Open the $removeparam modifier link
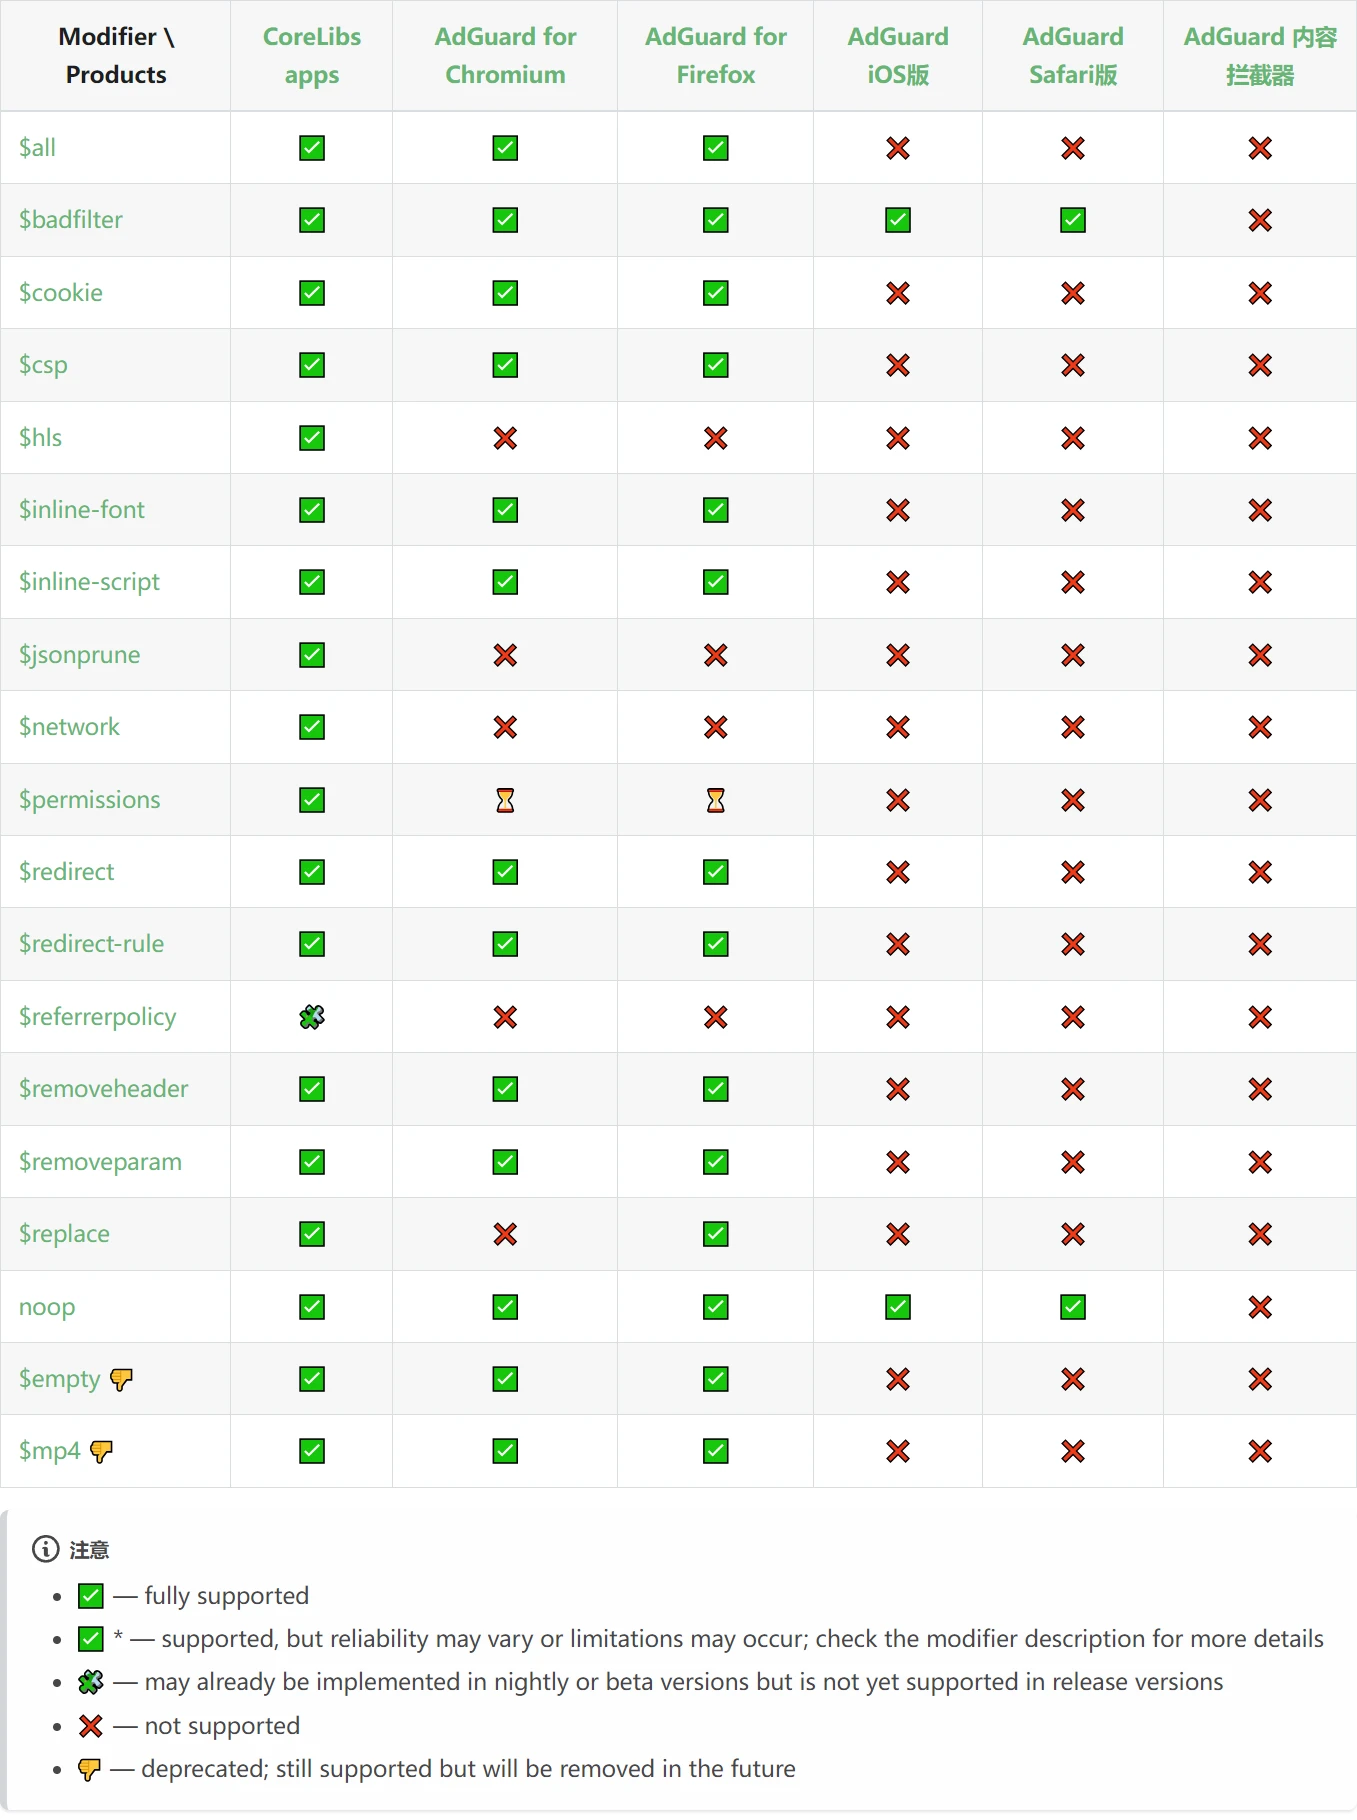 coord(100,1162)
